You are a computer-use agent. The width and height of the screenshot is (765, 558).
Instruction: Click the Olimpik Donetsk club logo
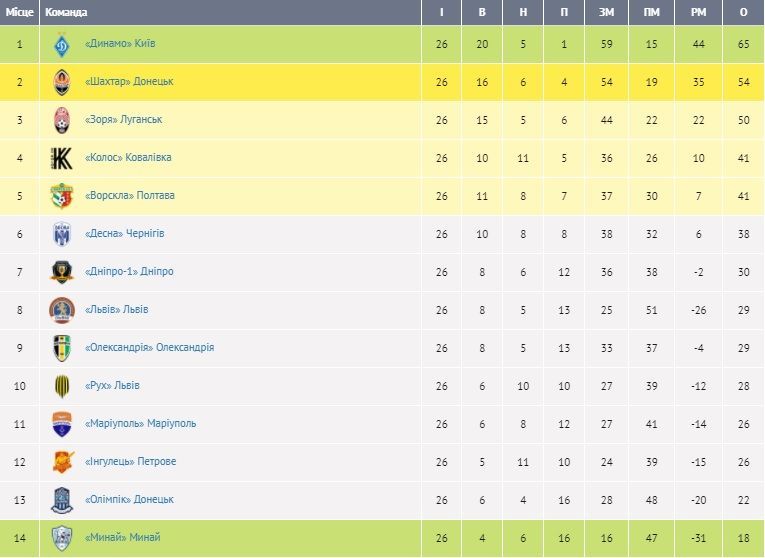[62, 500]
